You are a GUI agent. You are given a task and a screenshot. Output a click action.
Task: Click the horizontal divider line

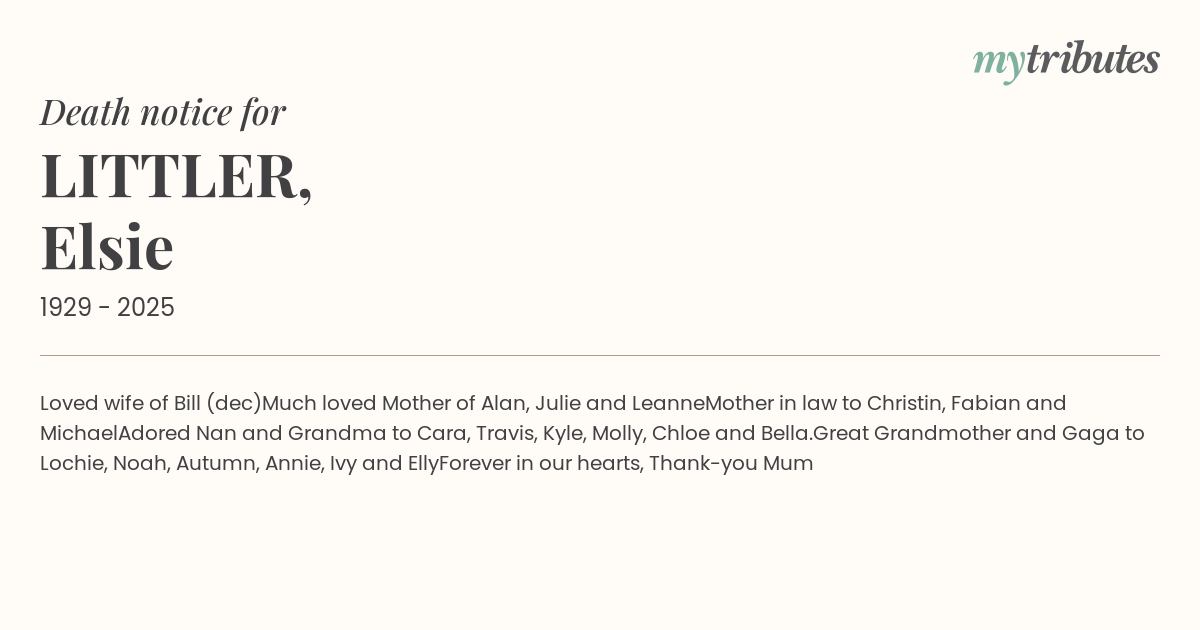pos(600,355)
